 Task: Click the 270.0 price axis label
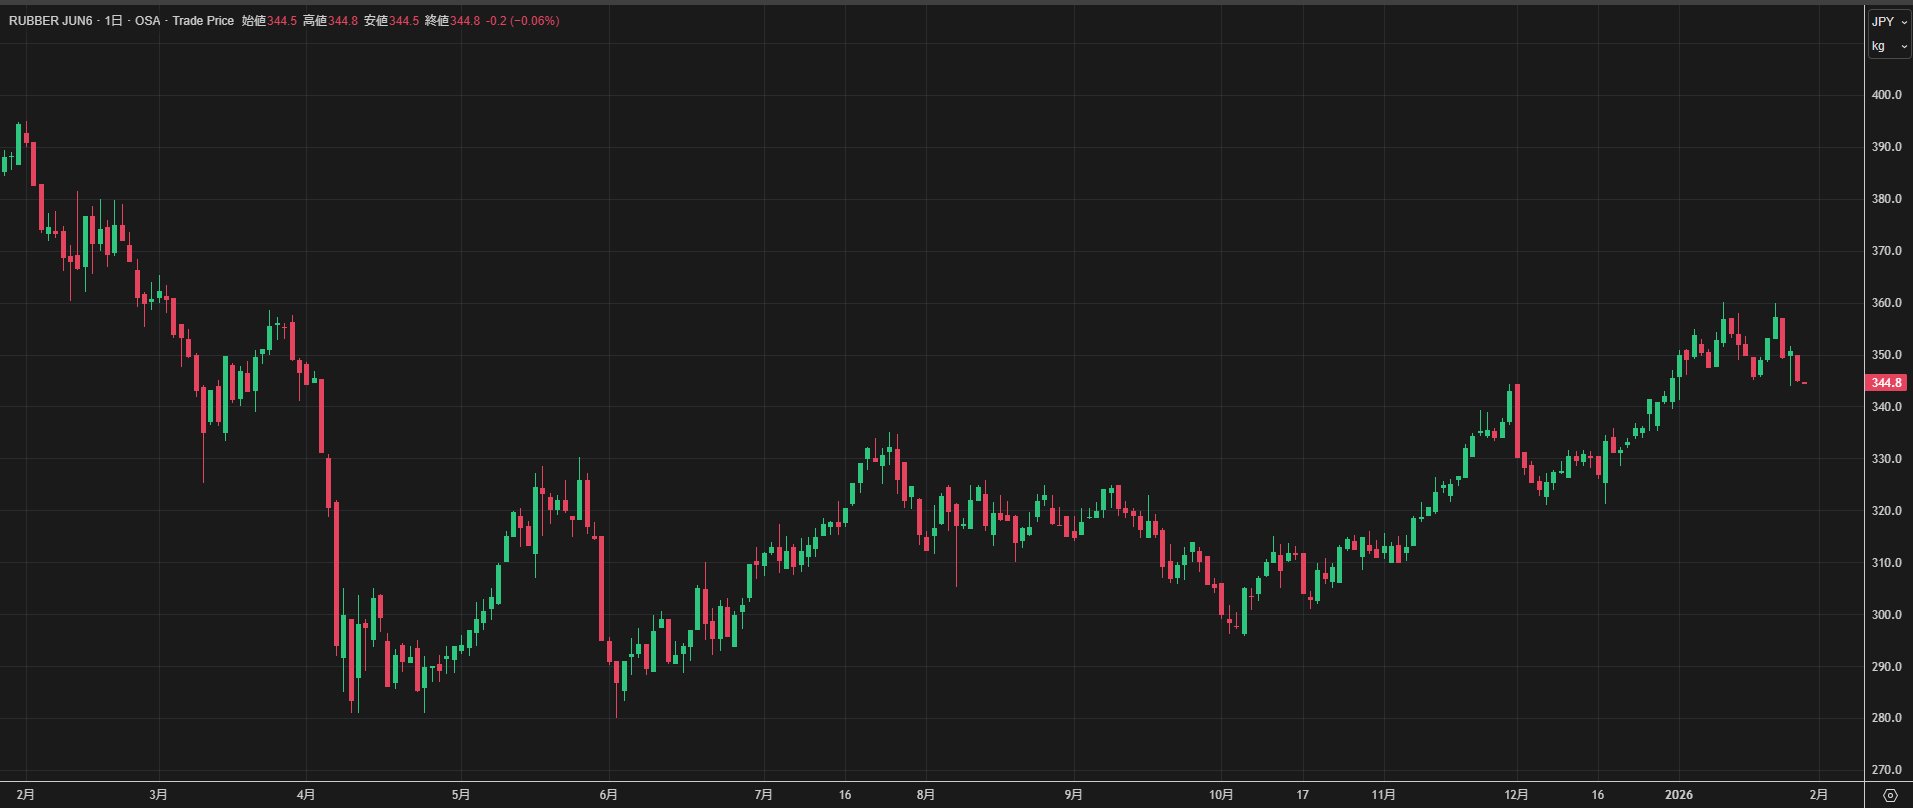1886,770
